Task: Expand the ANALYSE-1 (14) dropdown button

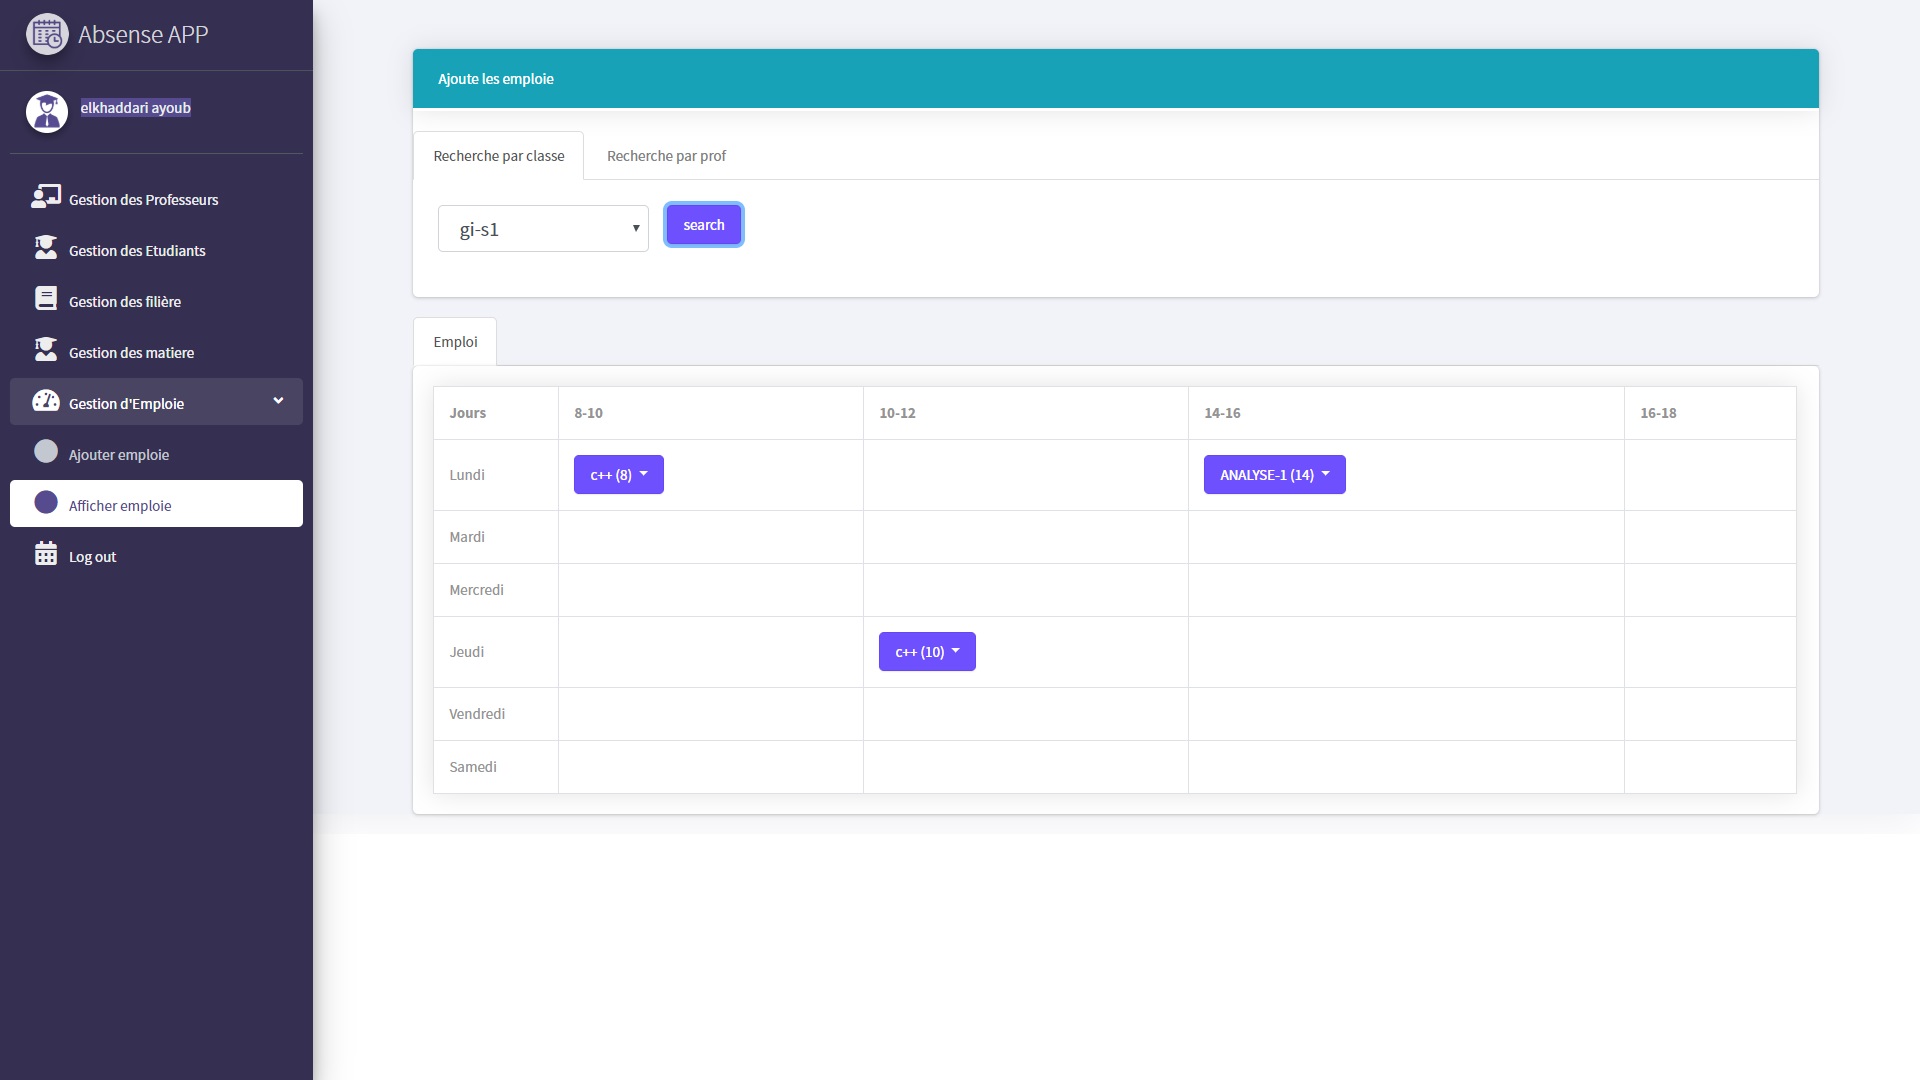Action: 1274,475
